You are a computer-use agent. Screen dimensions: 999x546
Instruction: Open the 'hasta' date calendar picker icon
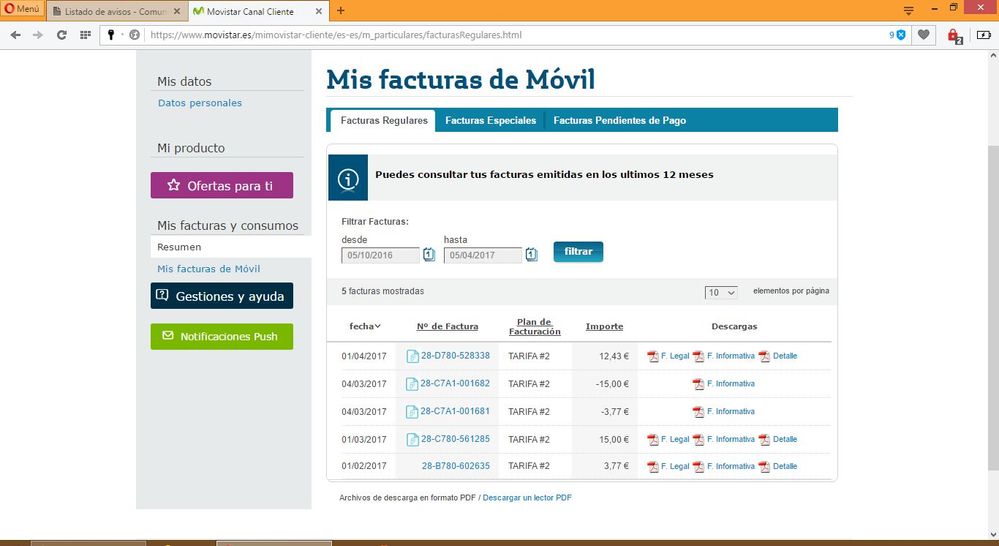(531, 255)
